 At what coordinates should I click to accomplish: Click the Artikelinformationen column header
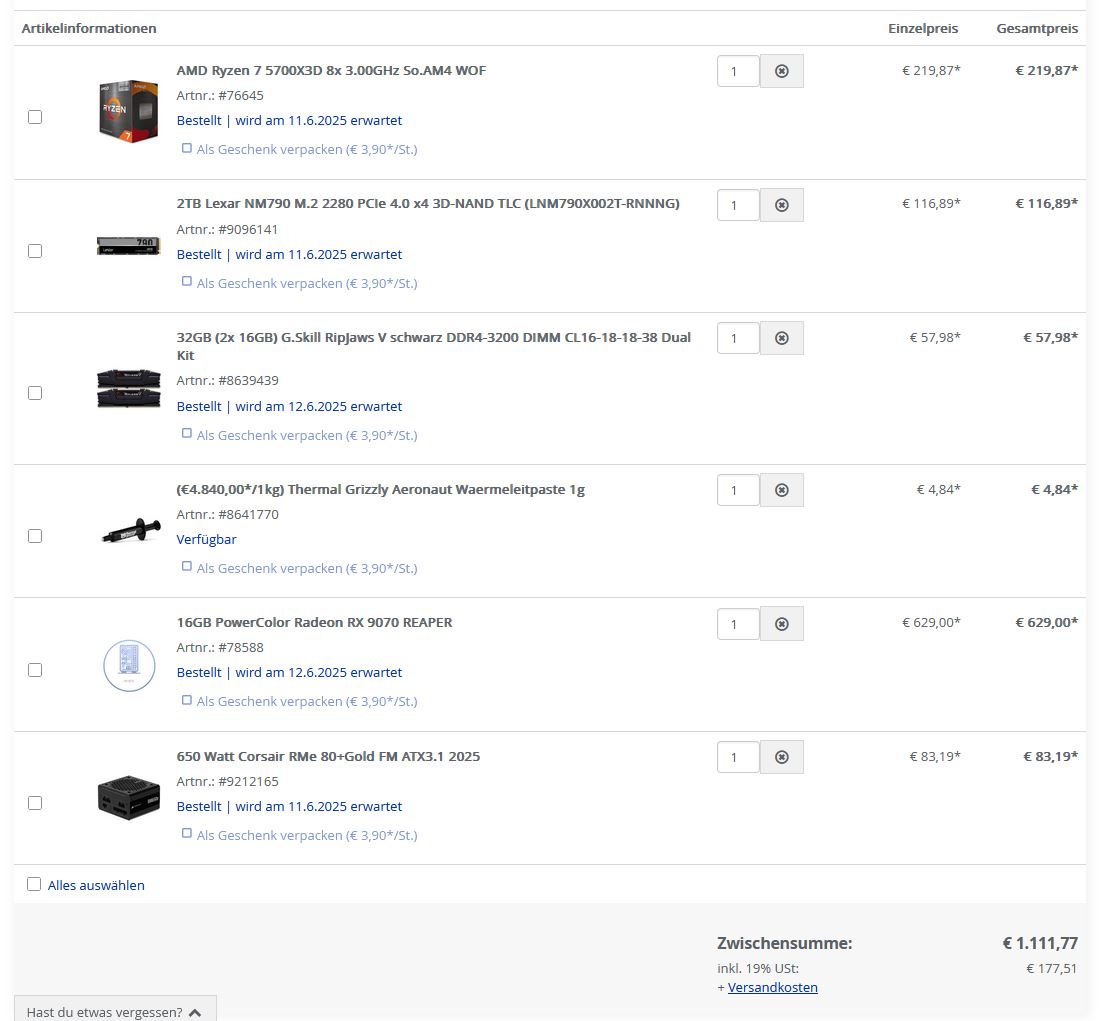[89, 29]
